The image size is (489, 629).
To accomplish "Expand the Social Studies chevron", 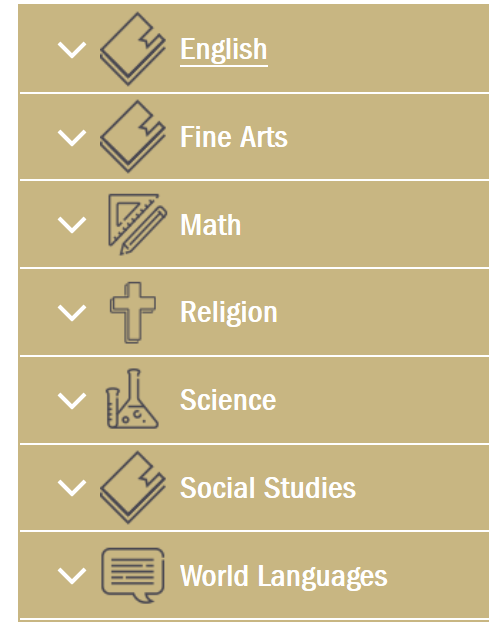I will (x=72, y=488).
